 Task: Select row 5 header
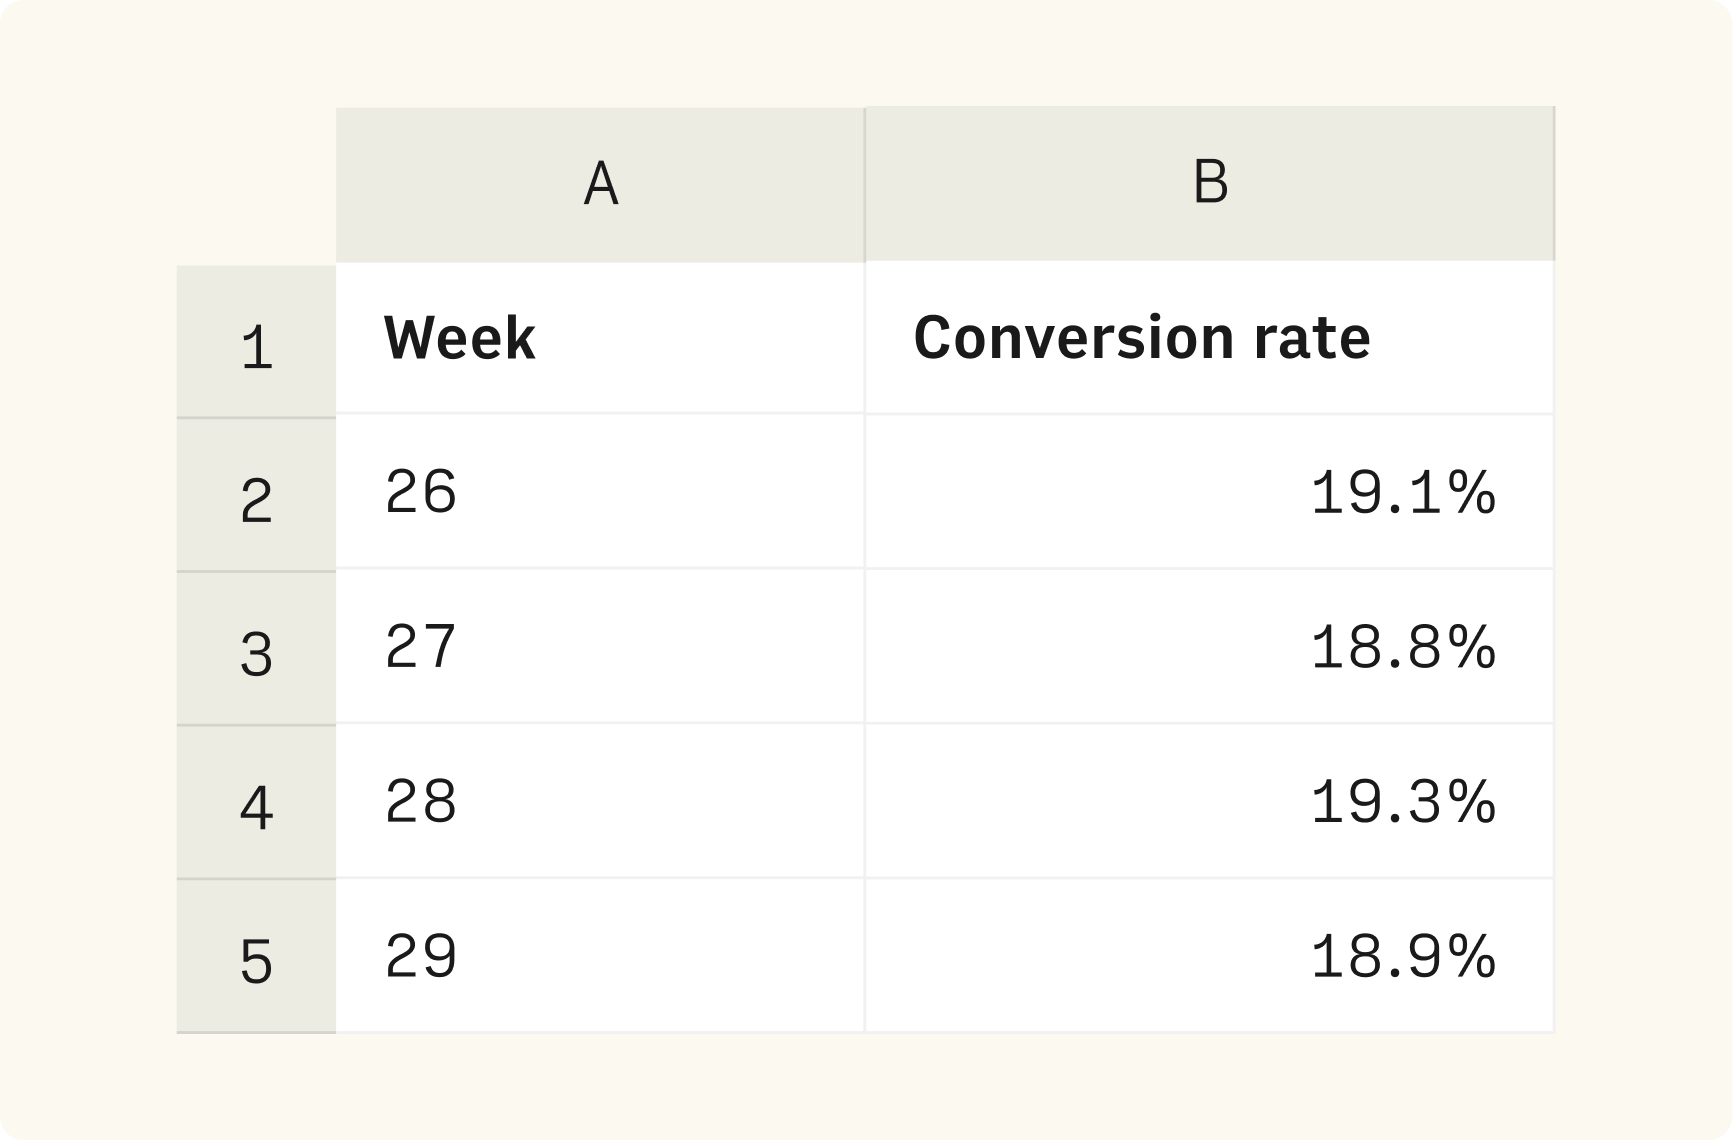click(x=256, y=957)
